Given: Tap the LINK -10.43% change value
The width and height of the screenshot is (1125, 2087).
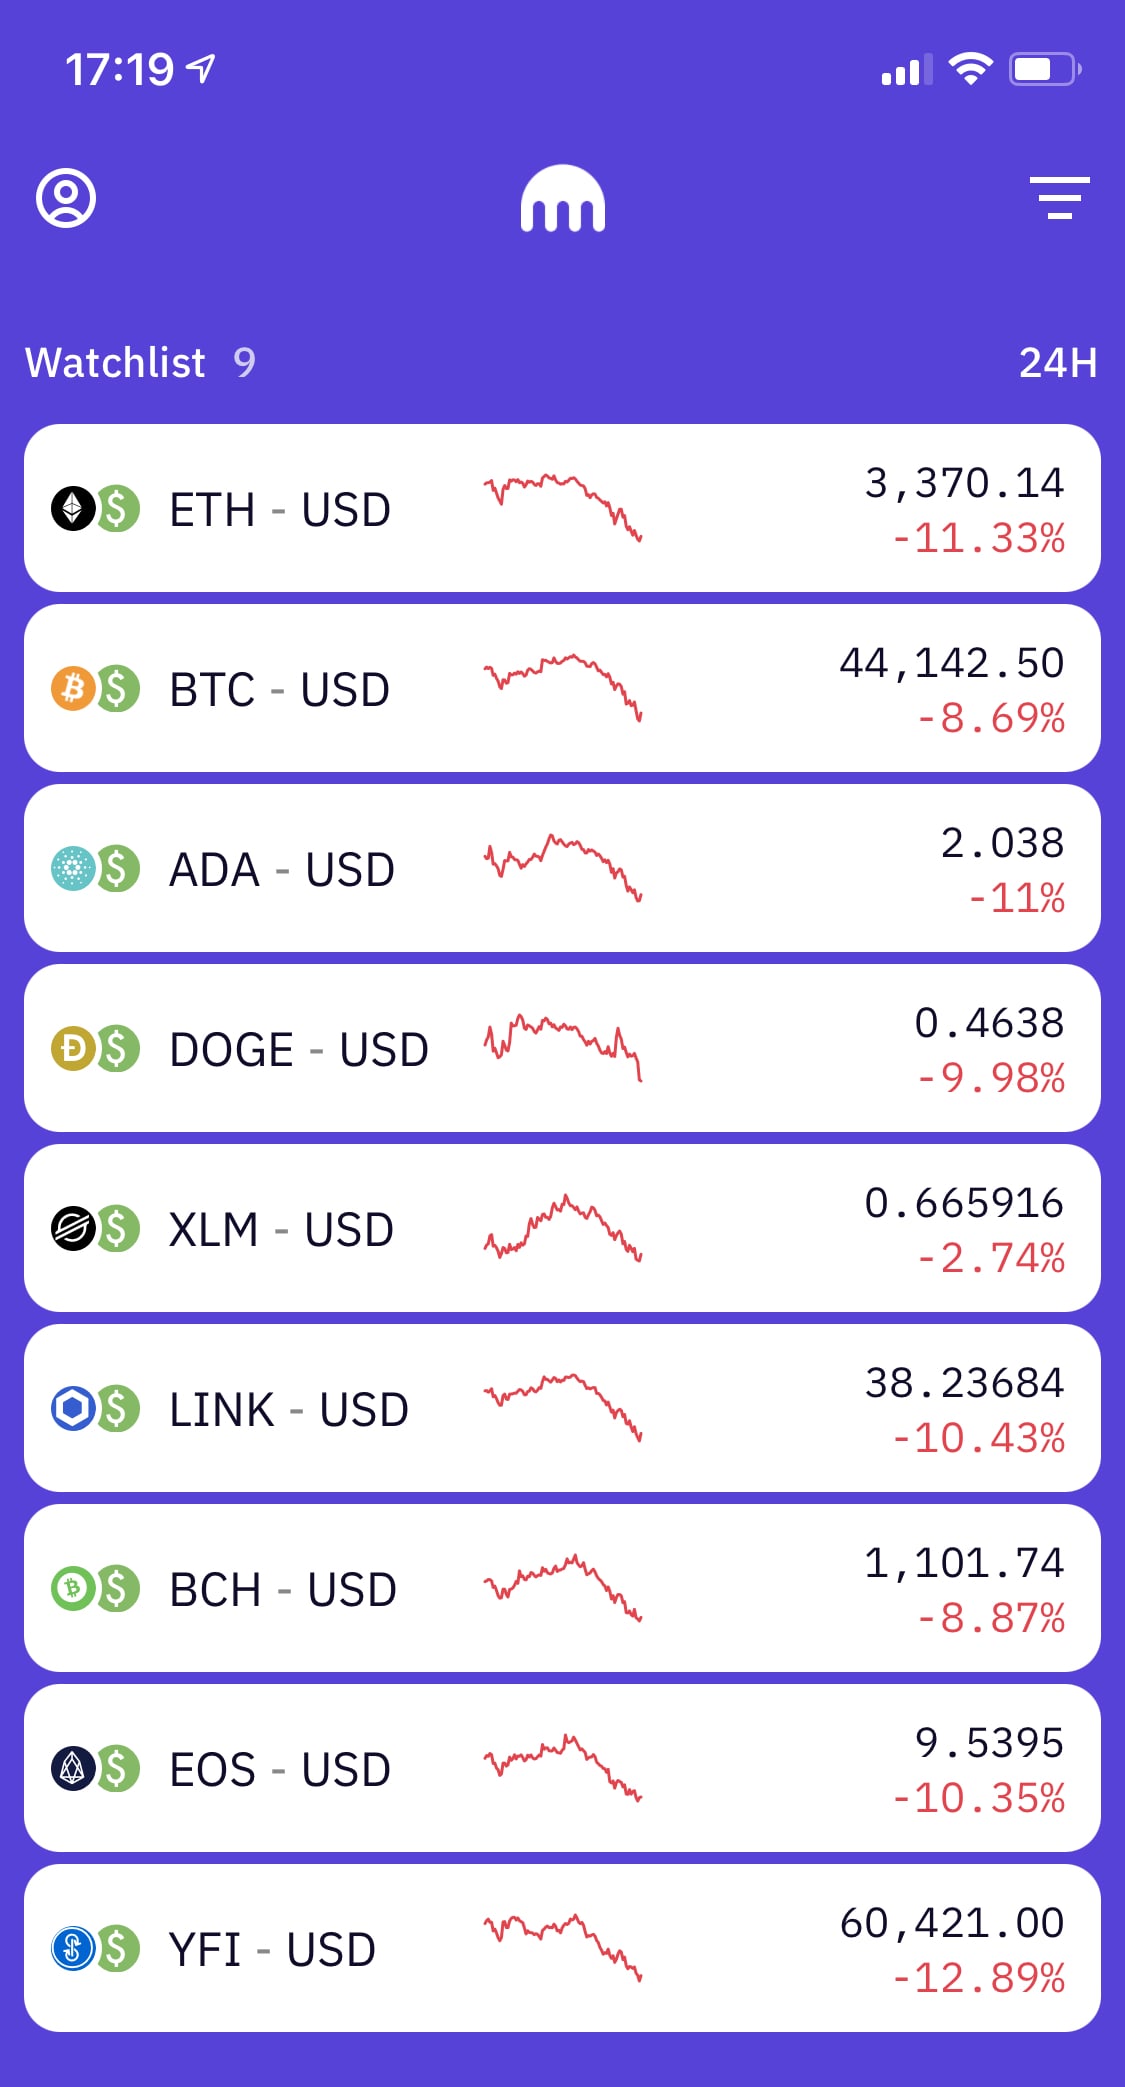Looking at the screenshot, I should 978,1438.
